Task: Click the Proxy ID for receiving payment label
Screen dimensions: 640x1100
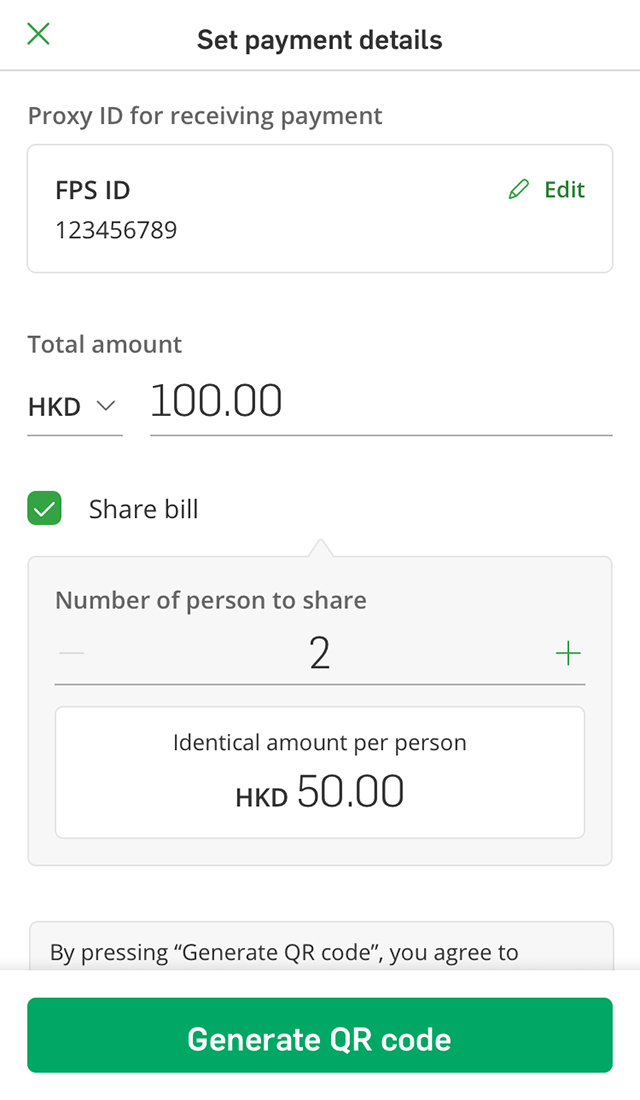Action: (205, 116)
